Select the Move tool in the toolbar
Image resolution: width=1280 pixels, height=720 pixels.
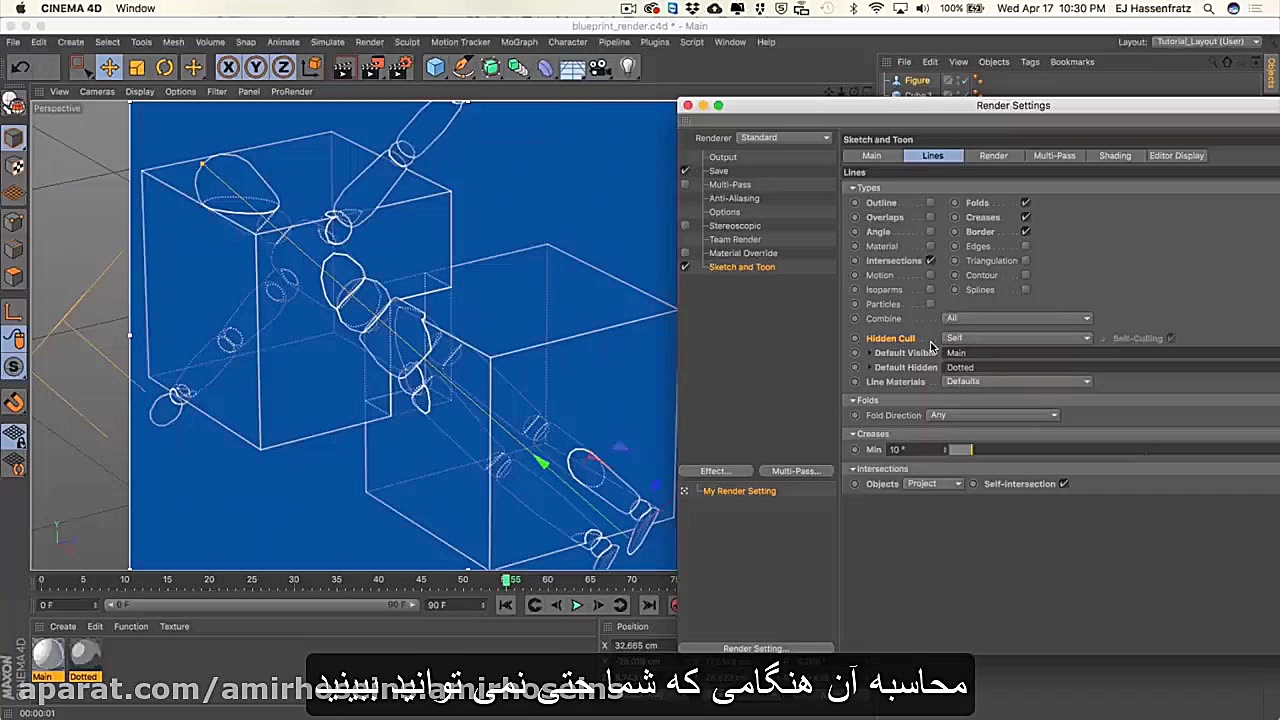click(110, 67)
